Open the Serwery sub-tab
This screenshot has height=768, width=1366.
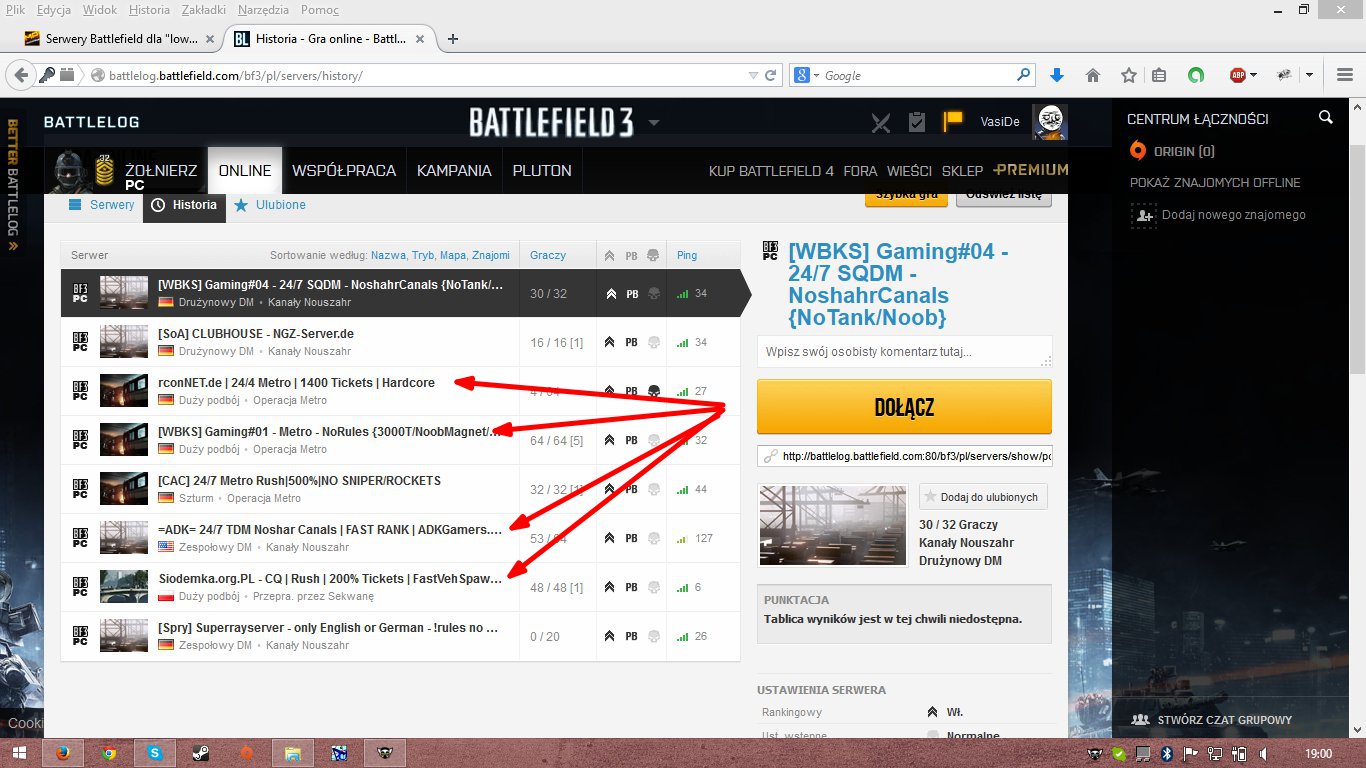[101, 205]
